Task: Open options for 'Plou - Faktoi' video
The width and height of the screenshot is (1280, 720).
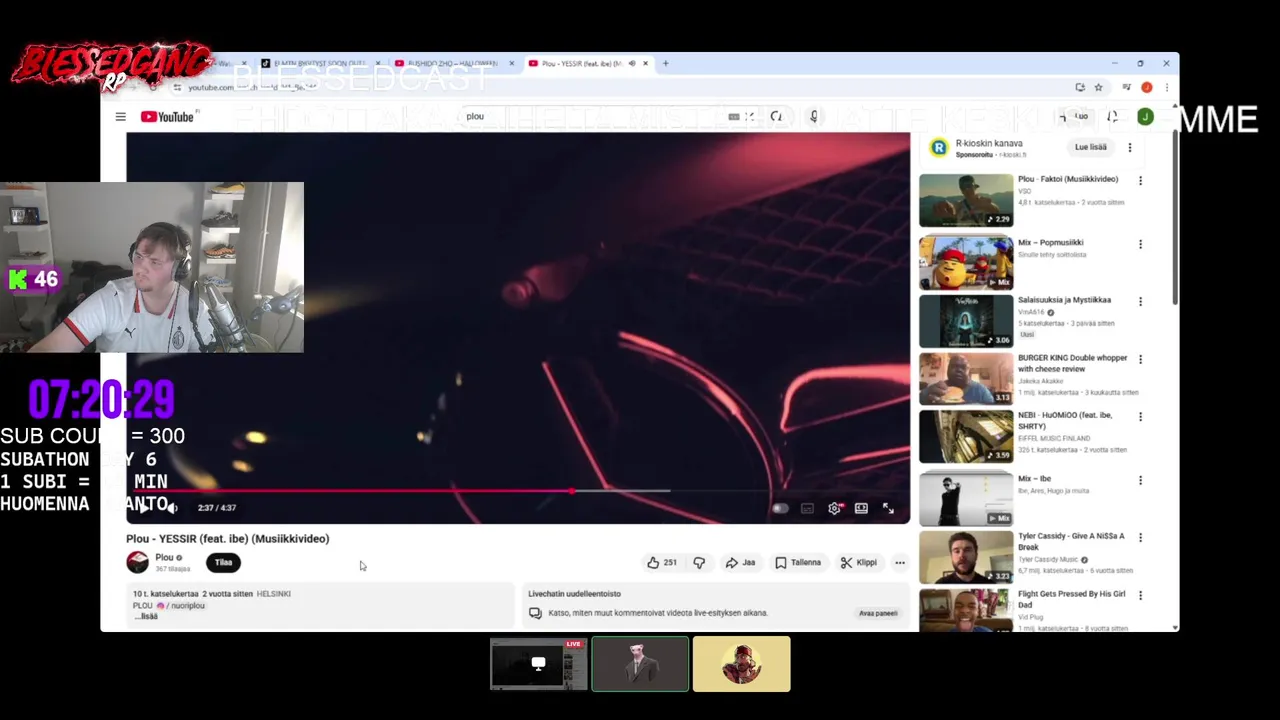Action: (1140, 181)
